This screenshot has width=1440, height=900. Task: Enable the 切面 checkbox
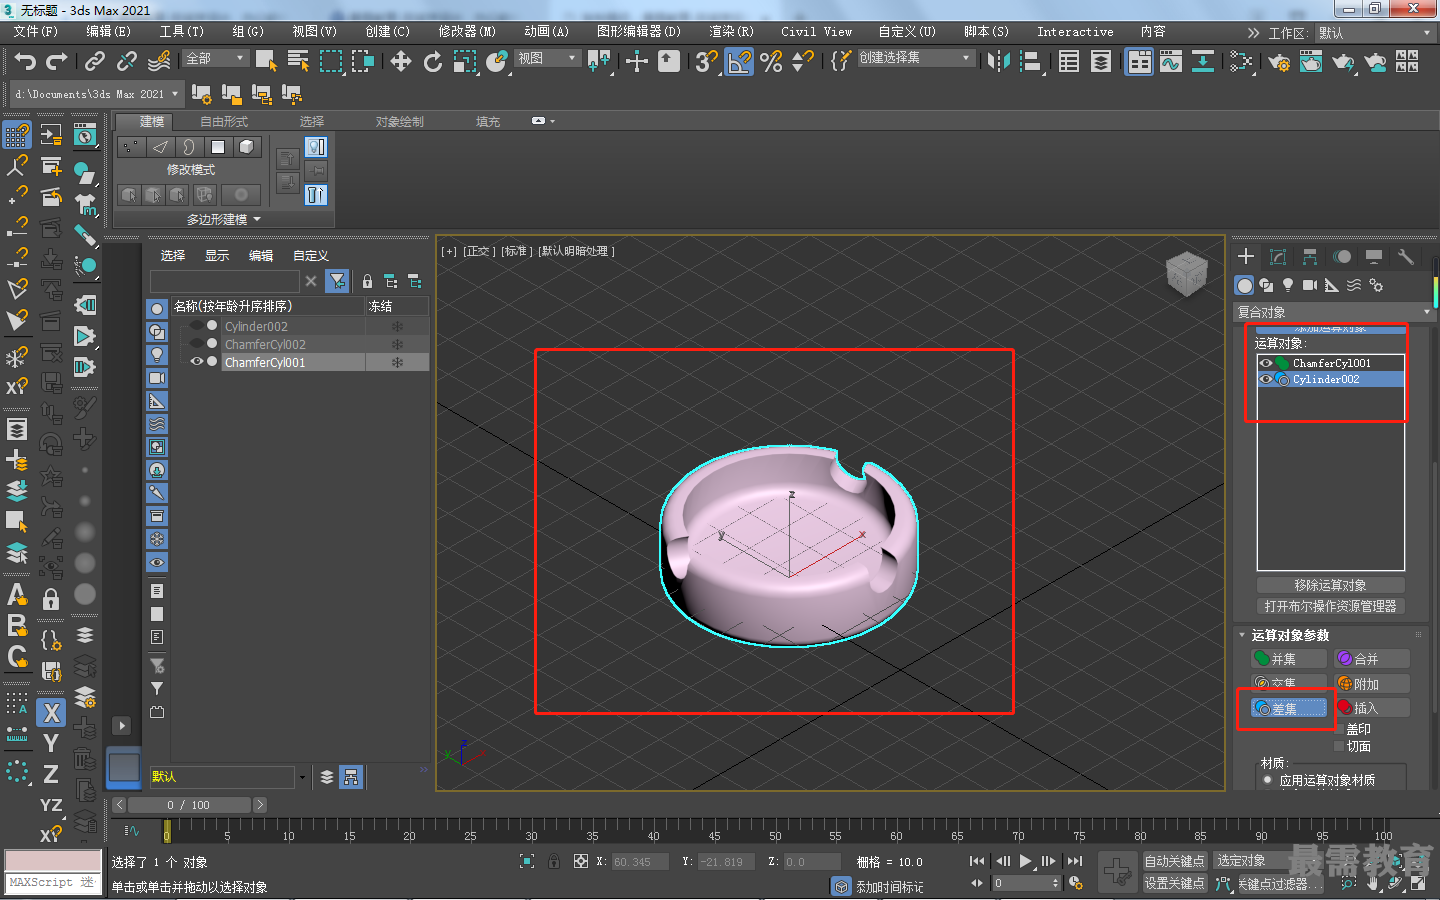(x=1340, y=747)
